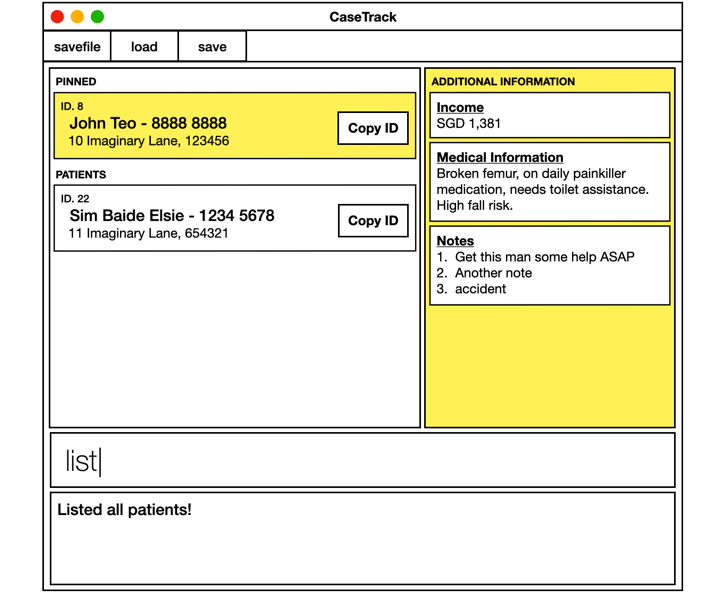The image size is (726, 593).
Task: Select the note 'Get this man some help ASAP'
Action: tap(544, 257)
